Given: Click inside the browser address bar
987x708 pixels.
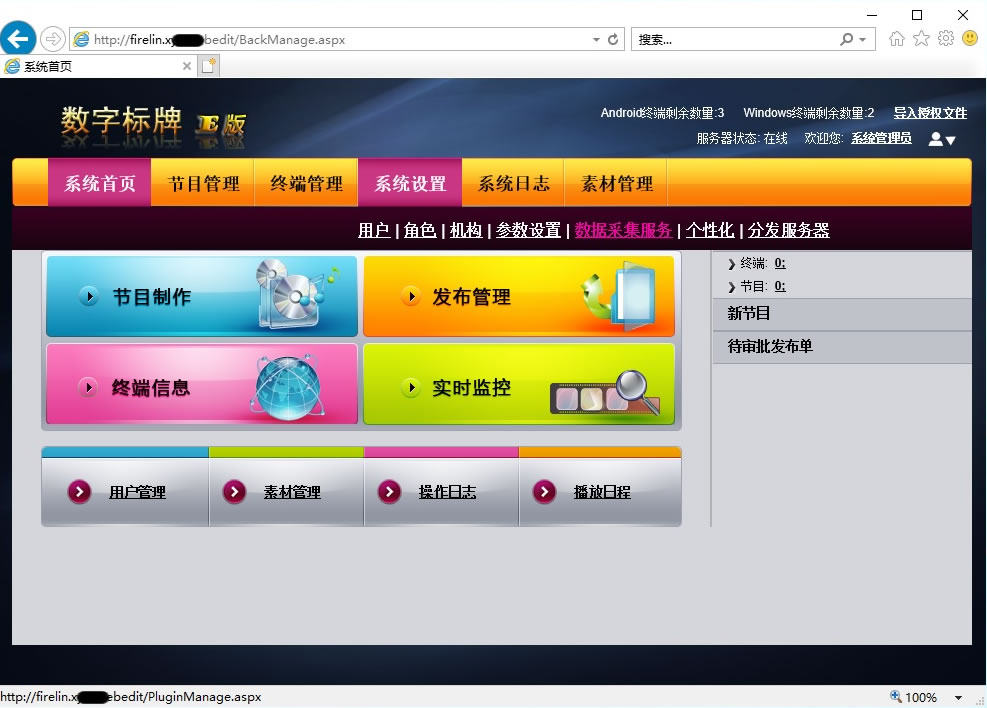Looking at the screenshot, I should 330,39.
